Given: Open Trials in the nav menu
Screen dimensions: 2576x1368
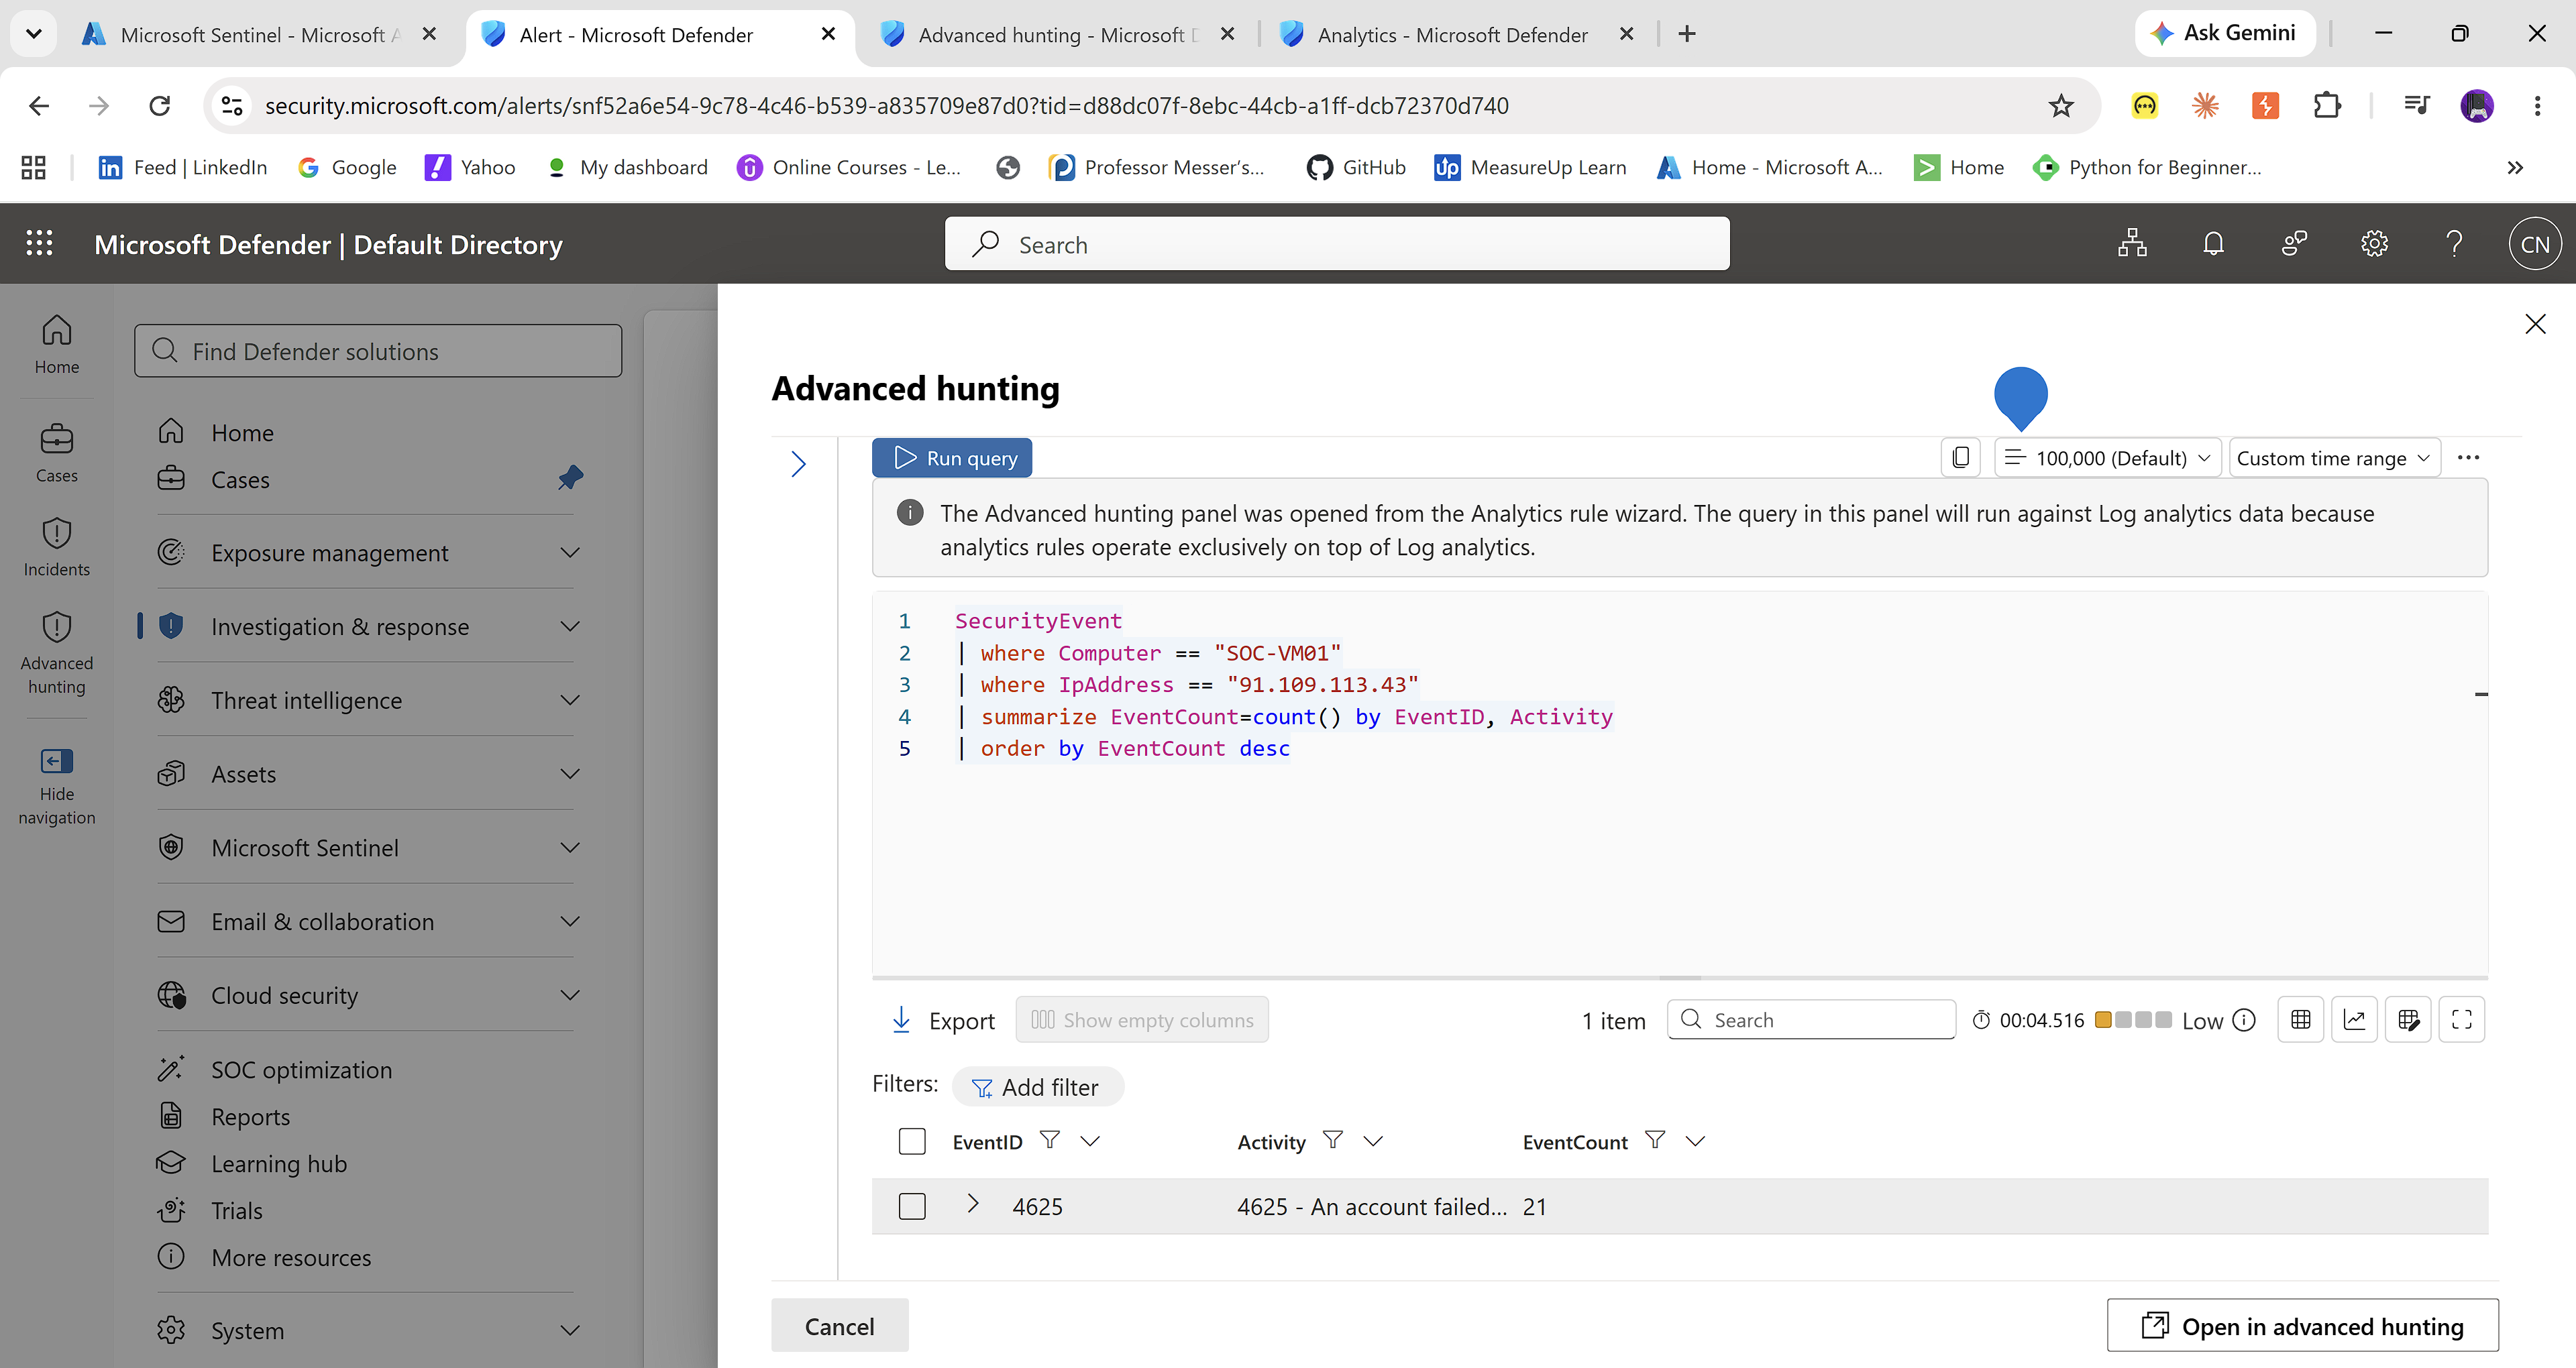Looking at the screenshot, I should 236,1210.
